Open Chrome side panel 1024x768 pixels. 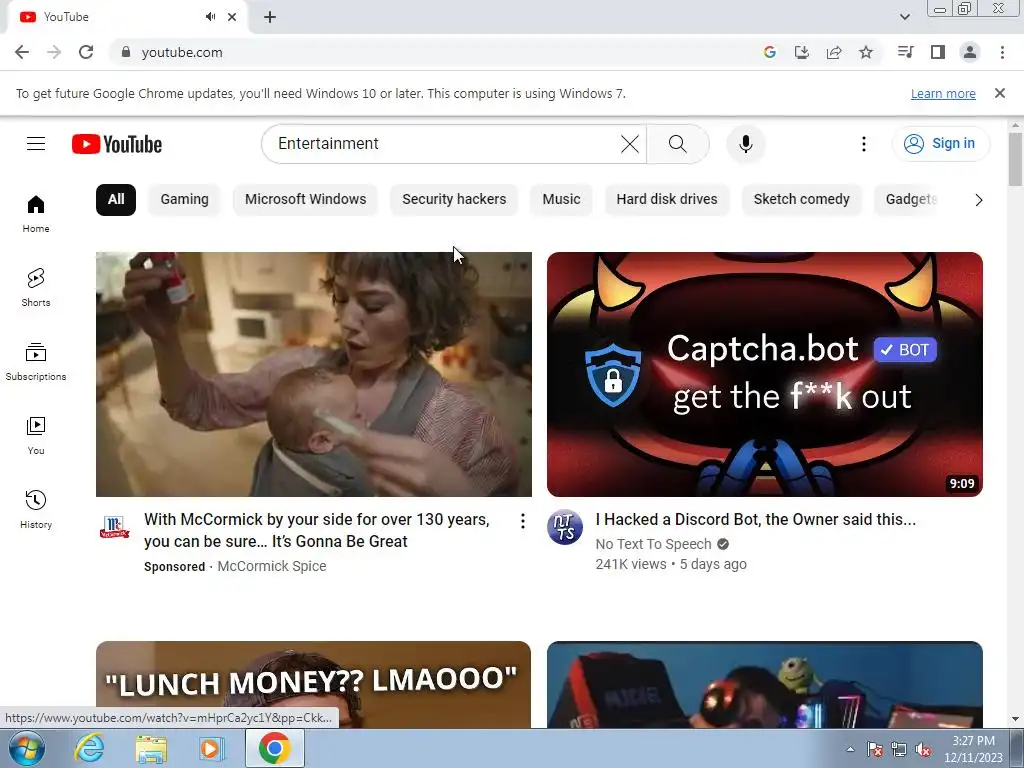pyautogui.click(x=938, y=52)
